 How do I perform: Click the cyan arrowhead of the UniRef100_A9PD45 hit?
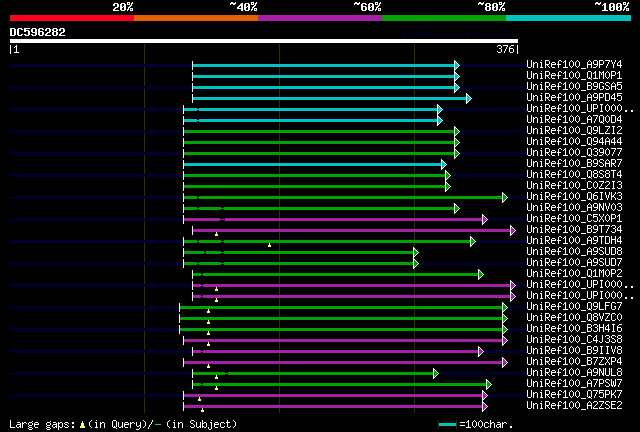coord(469,98)
